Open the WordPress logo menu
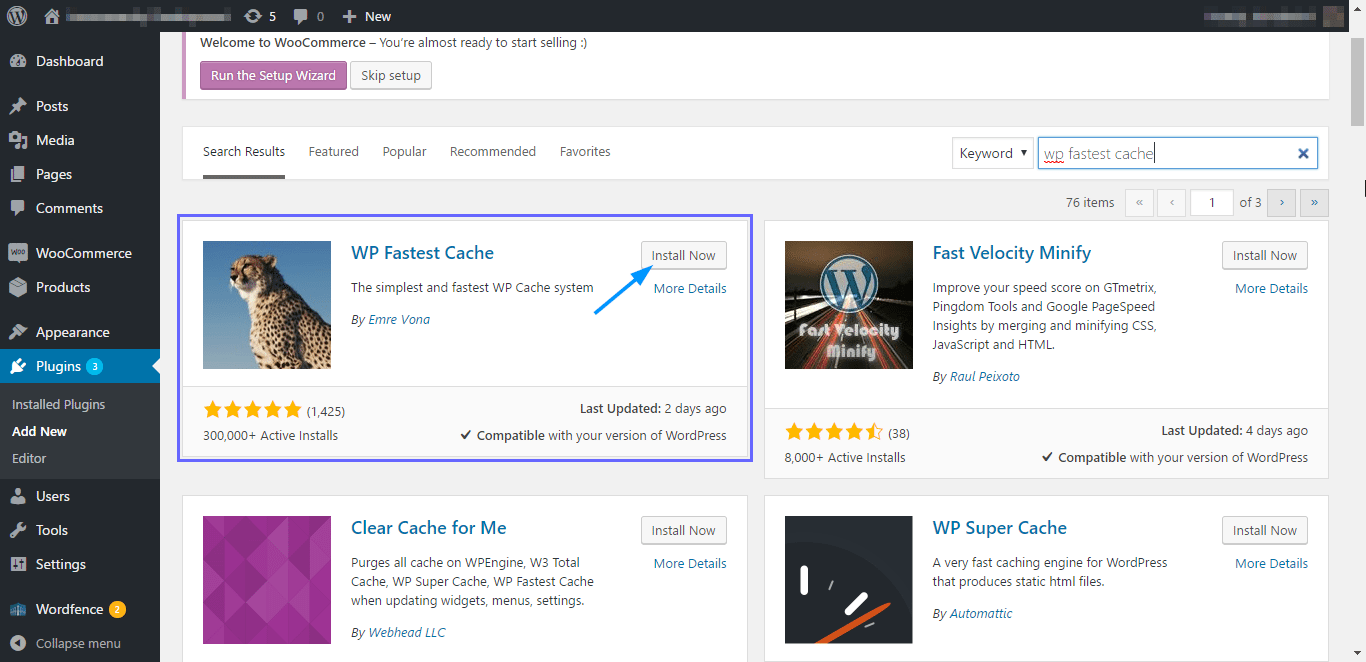Viewport: 1366px width, 662px height. click(x=19, y=16)
